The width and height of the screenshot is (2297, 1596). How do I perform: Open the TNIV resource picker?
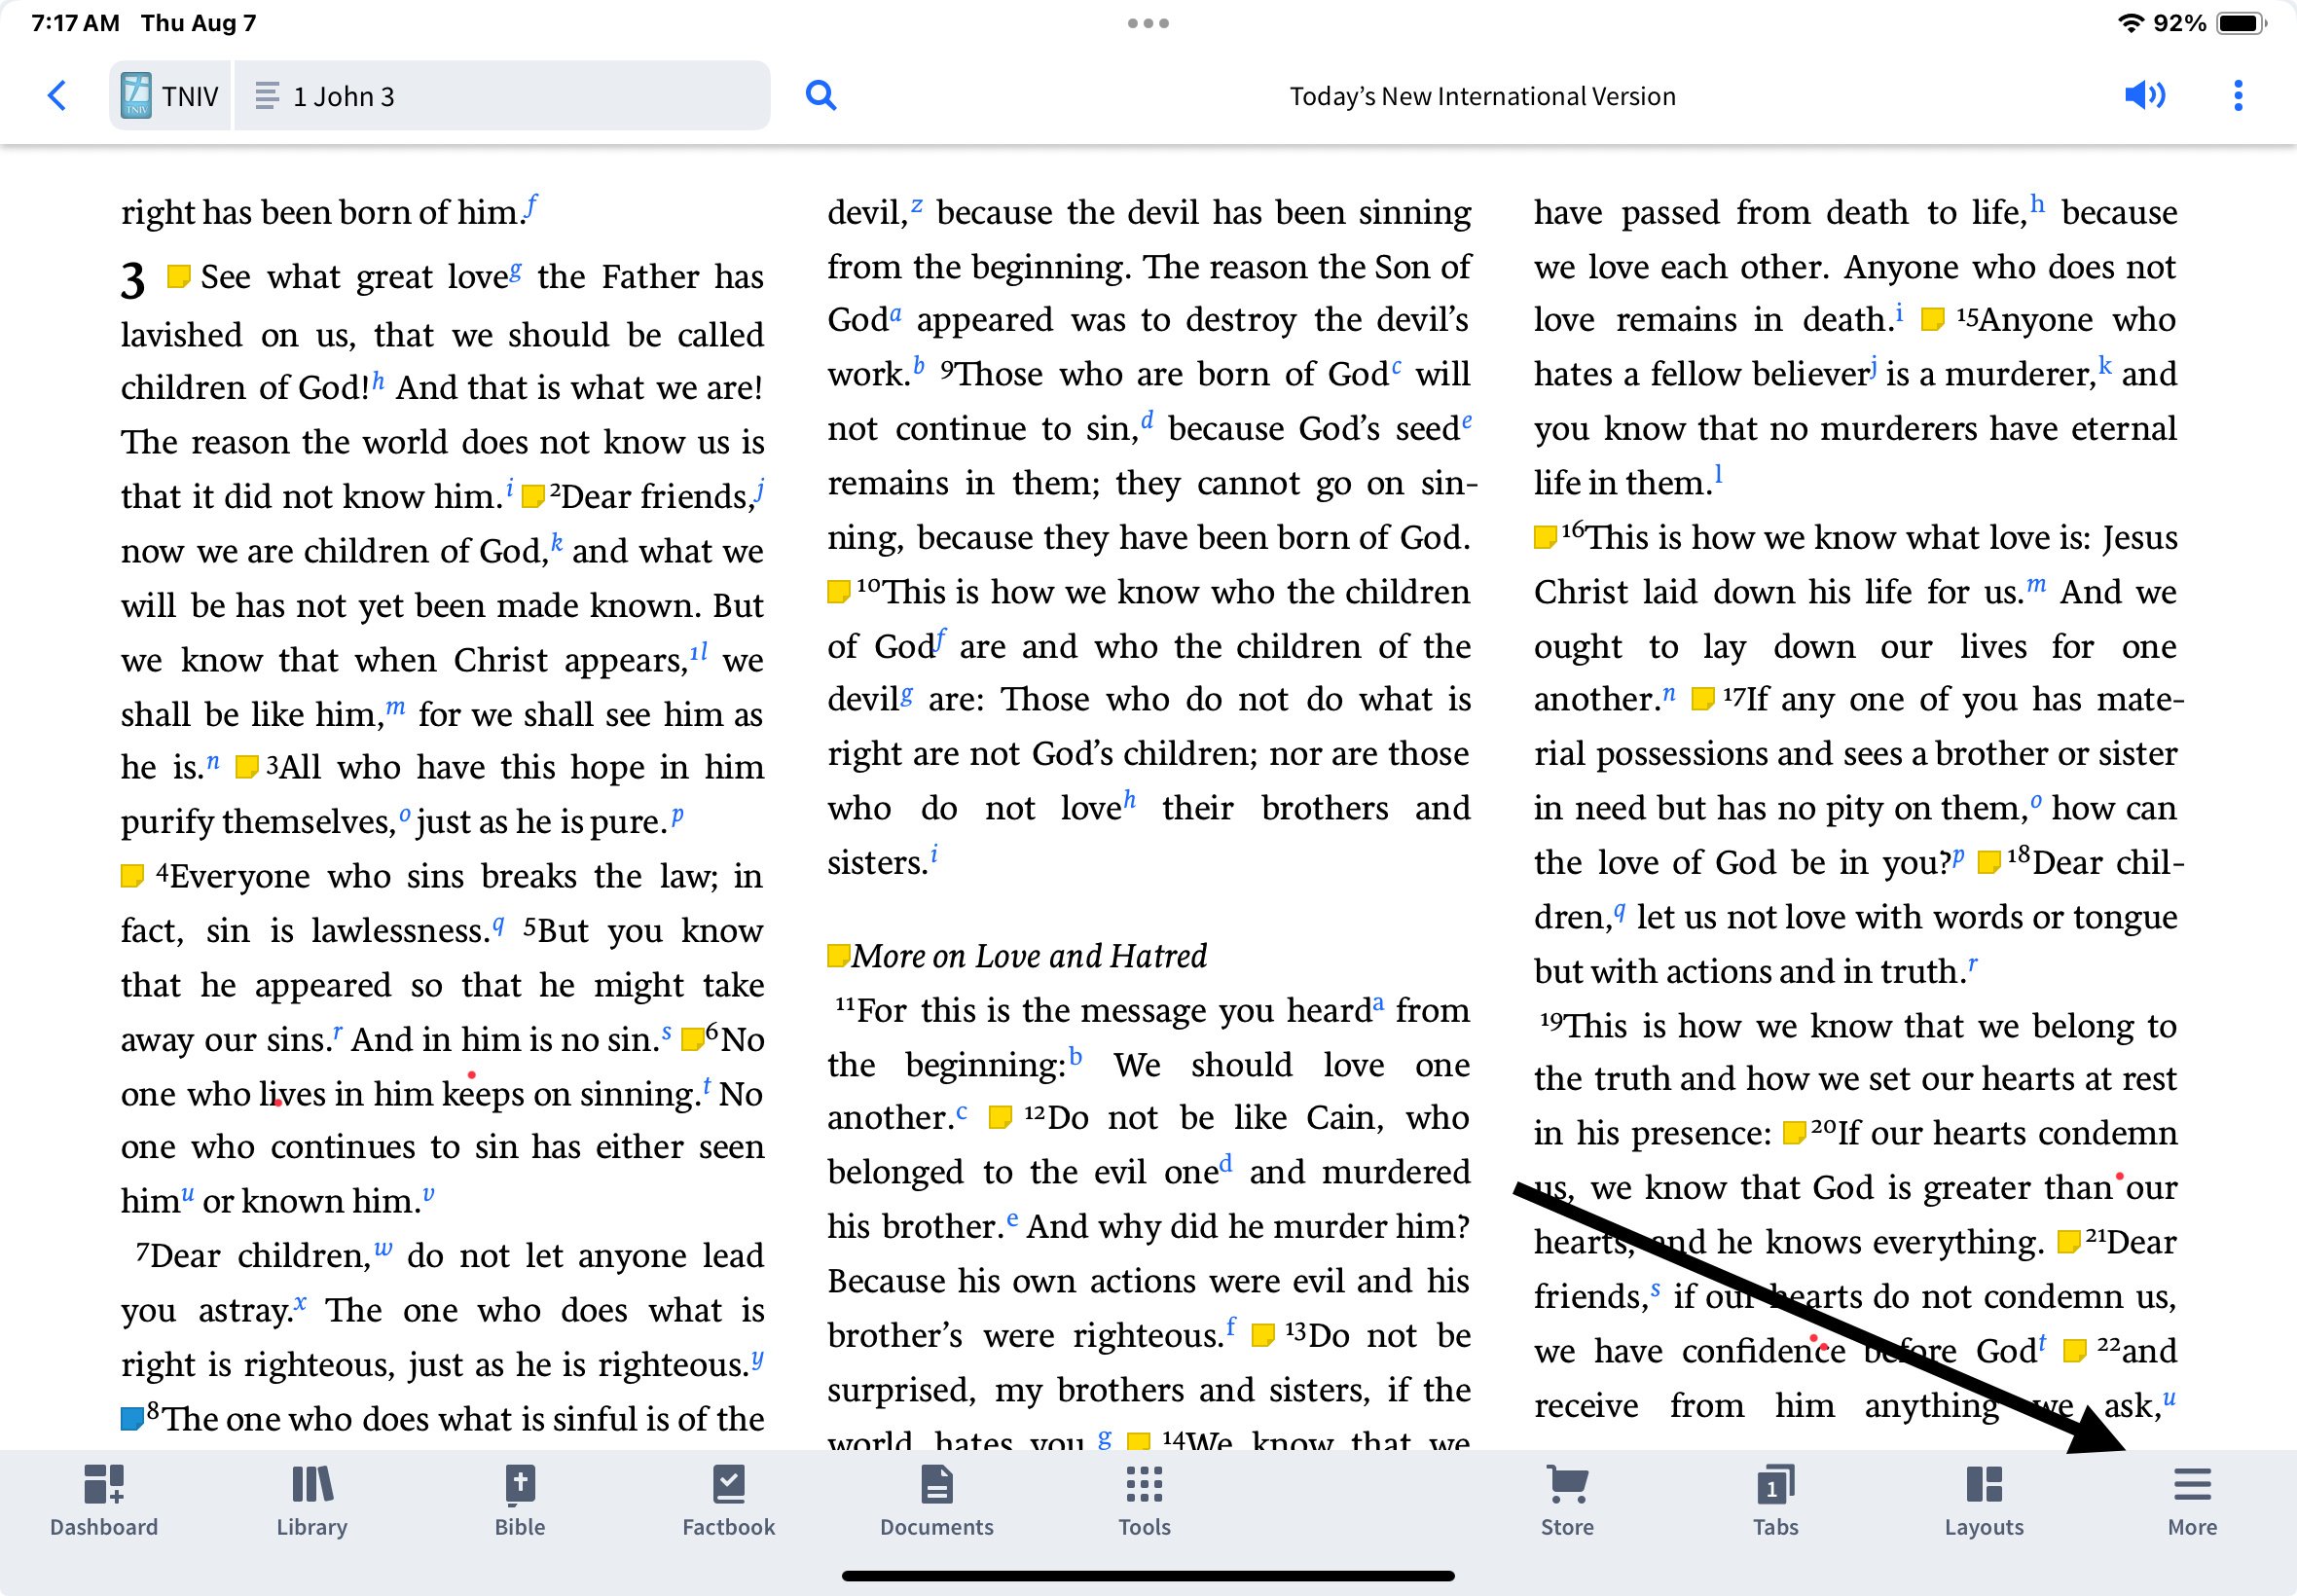pos(170,96)
